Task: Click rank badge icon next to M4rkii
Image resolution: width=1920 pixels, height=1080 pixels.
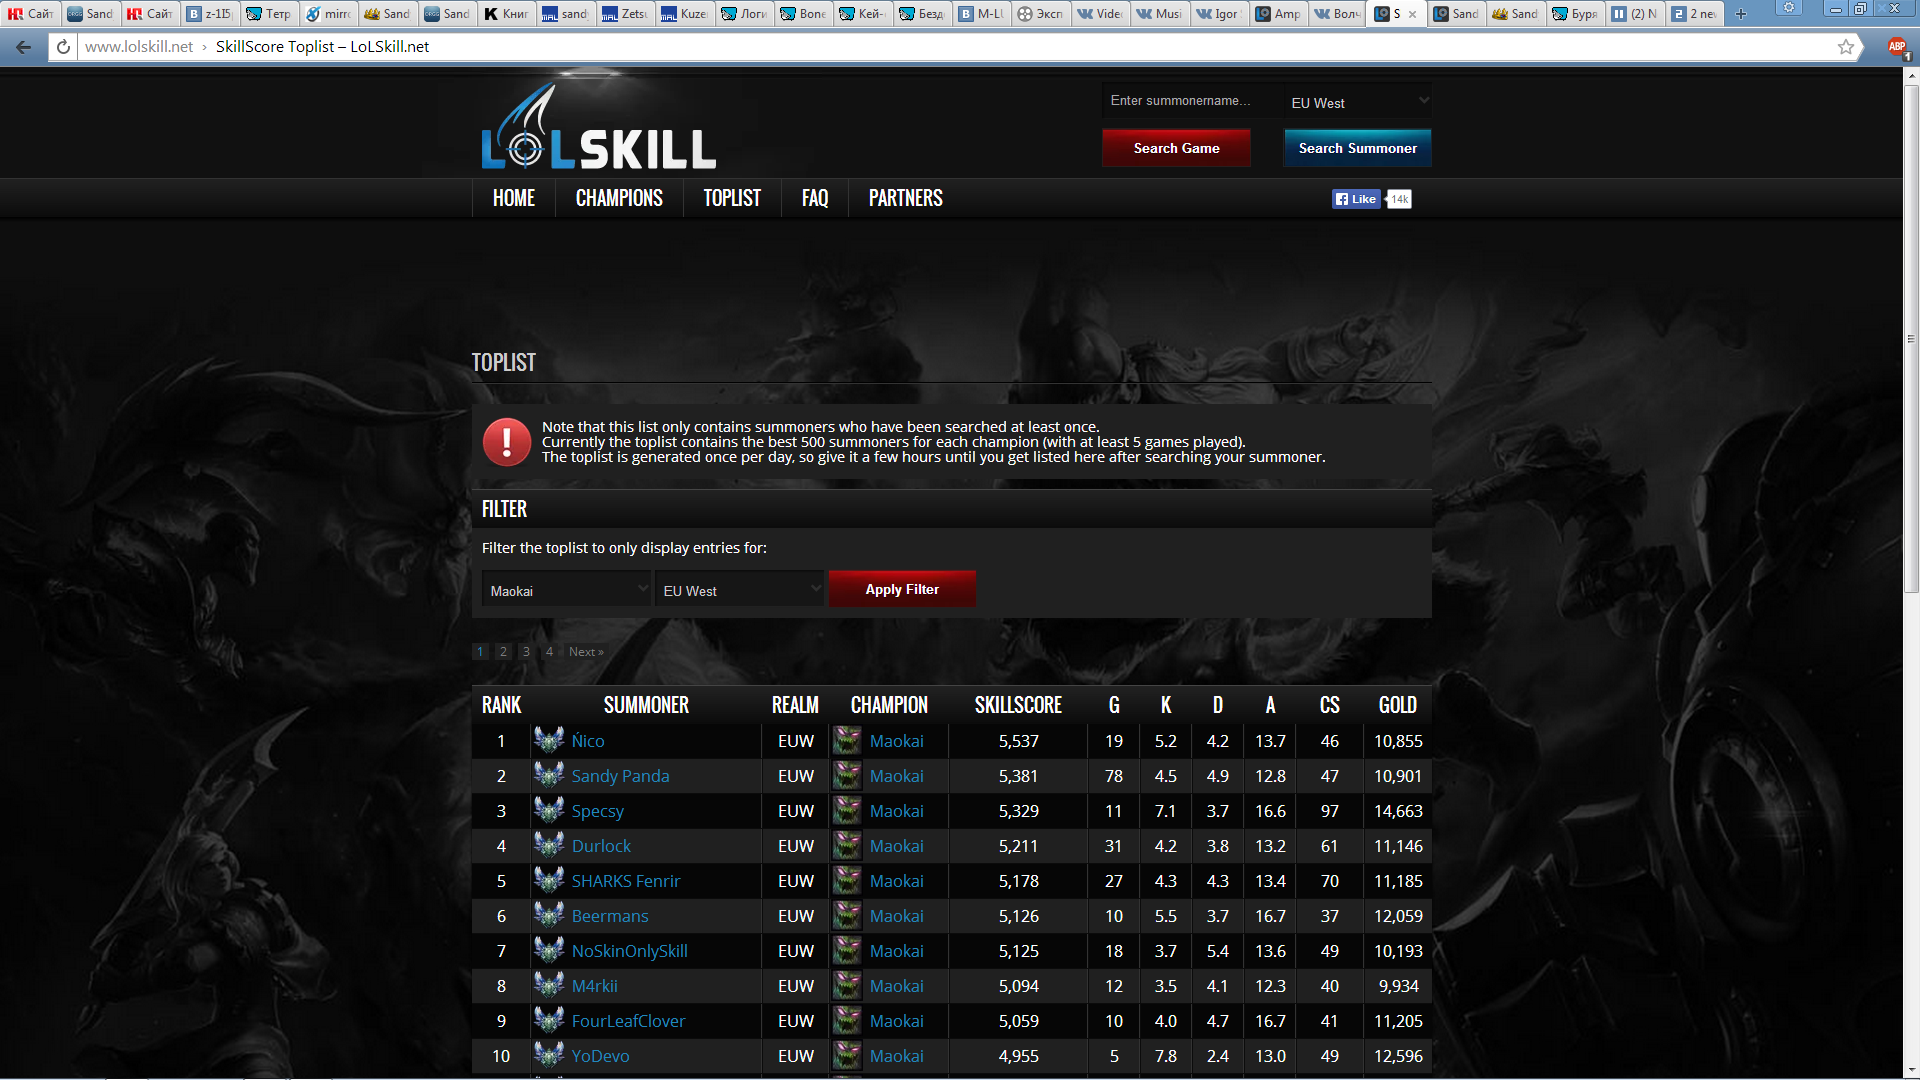Action: pyautogui.click(x=549, y=985)
